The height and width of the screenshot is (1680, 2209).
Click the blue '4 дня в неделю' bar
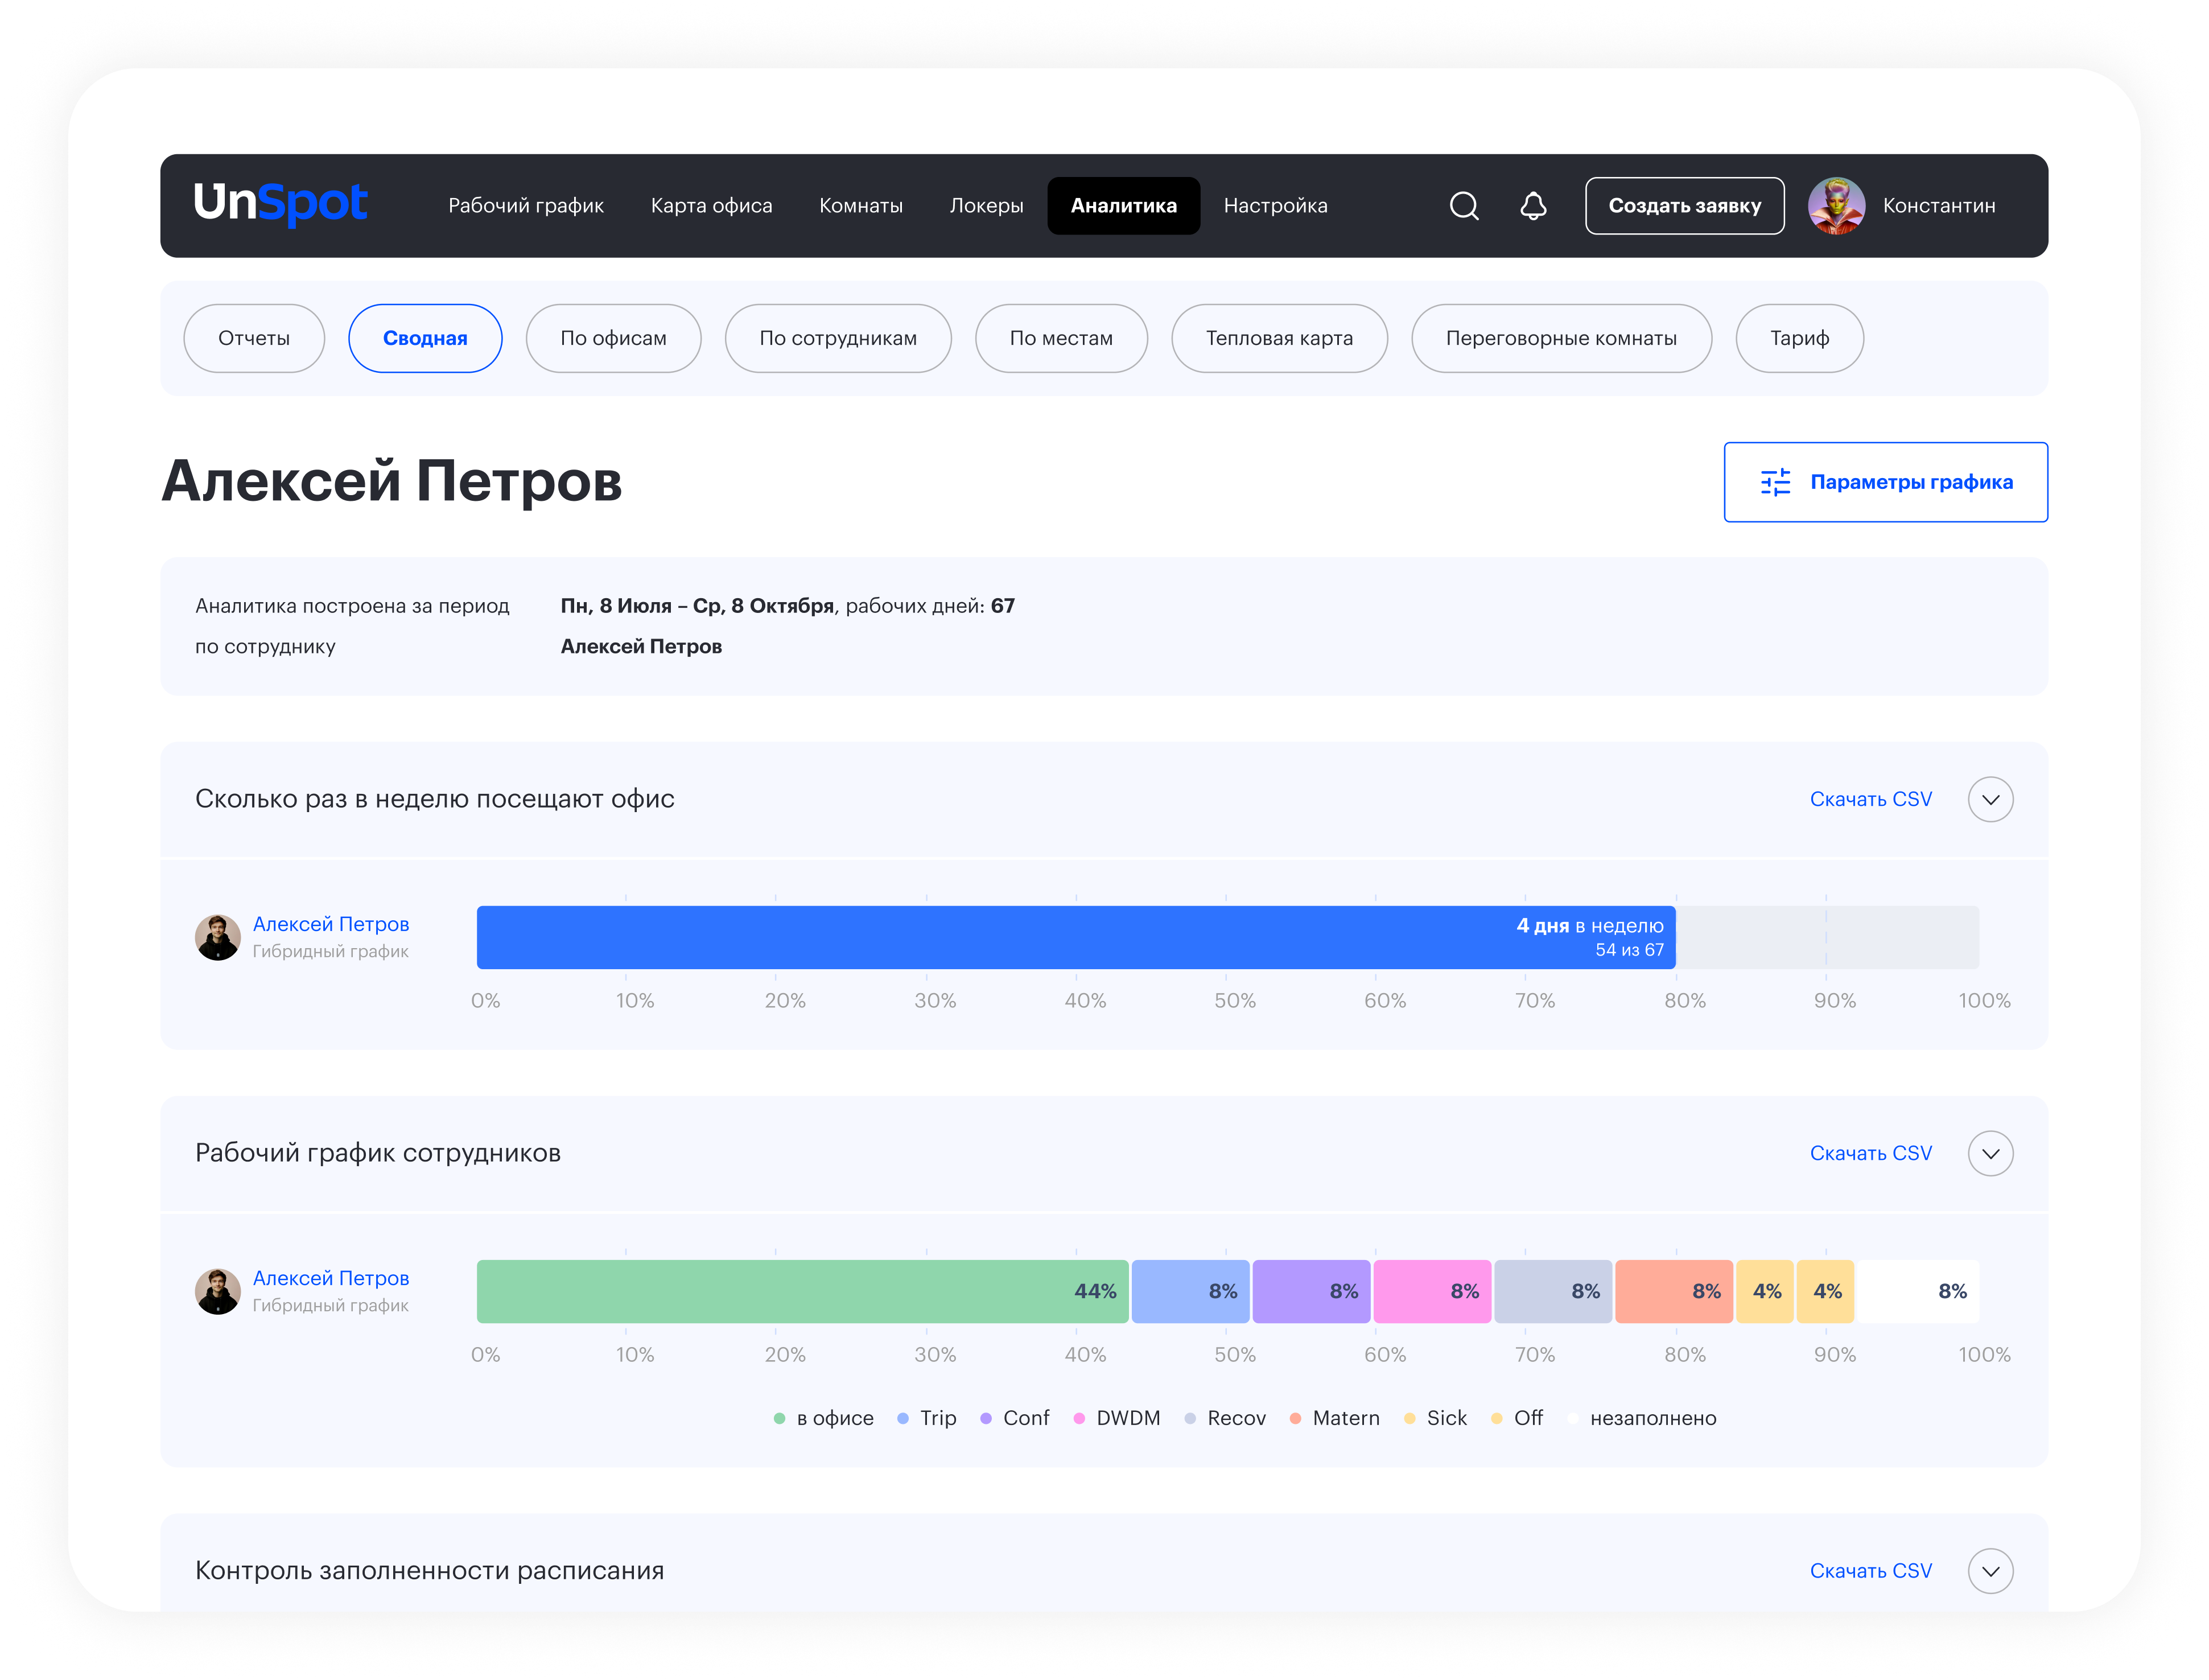(1075, 937)
